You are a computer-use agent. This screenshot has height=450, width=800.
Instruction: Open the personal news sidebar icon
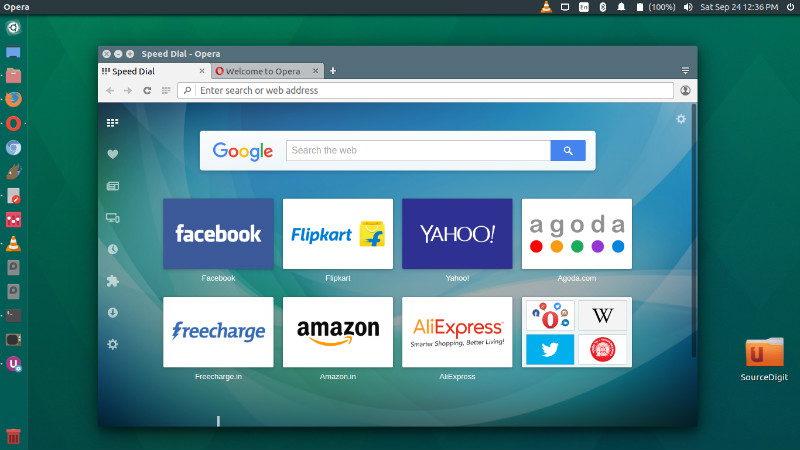[113, 186]
